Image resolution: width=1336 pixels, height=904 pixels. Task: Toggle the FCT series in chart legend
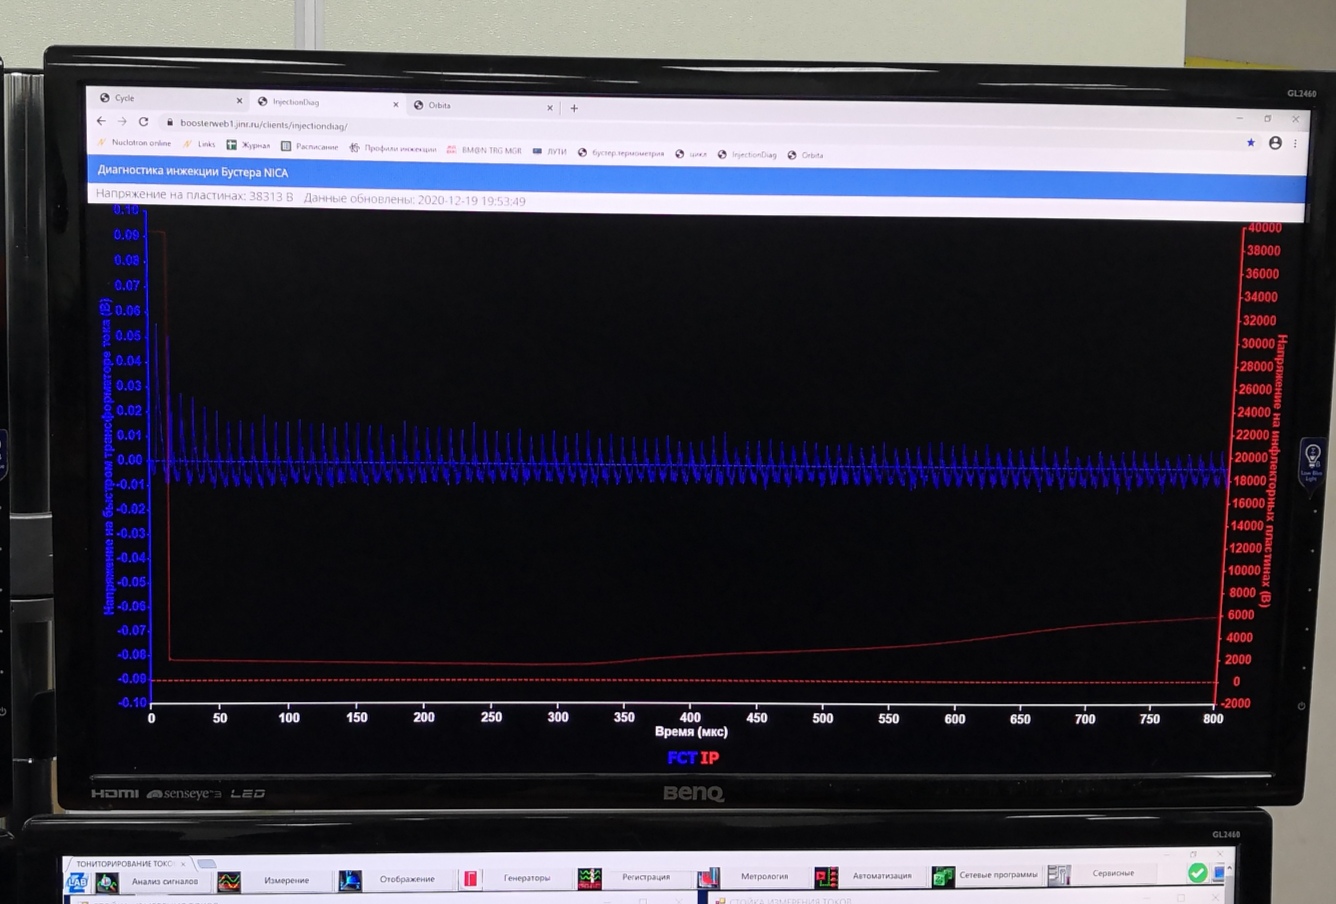coord(681,758)
